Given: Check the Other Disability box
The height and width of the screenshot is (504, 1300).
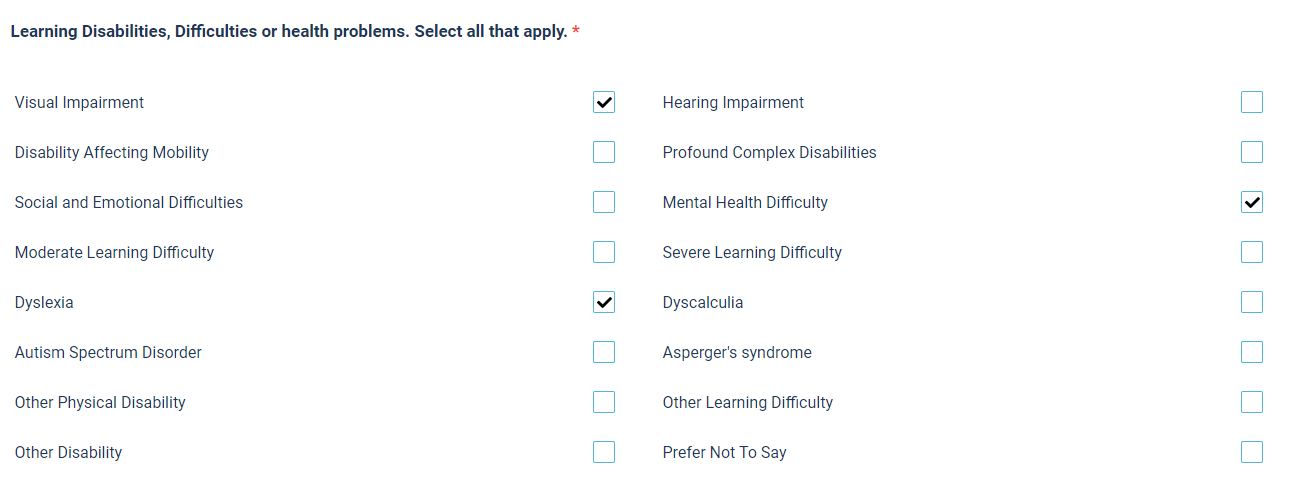Looking at the screenshot, I should pos(604,452).
